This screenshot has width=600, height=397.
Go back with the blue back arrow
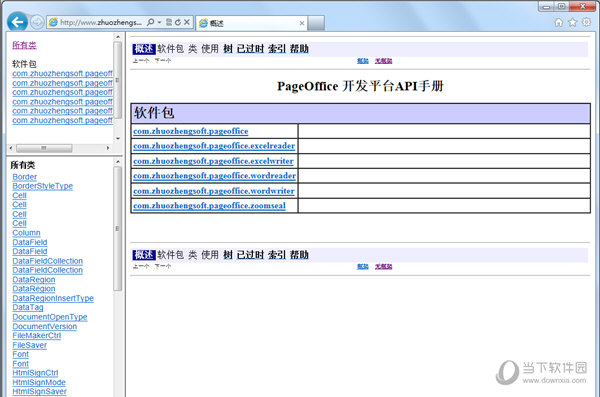tap(17, 22)
